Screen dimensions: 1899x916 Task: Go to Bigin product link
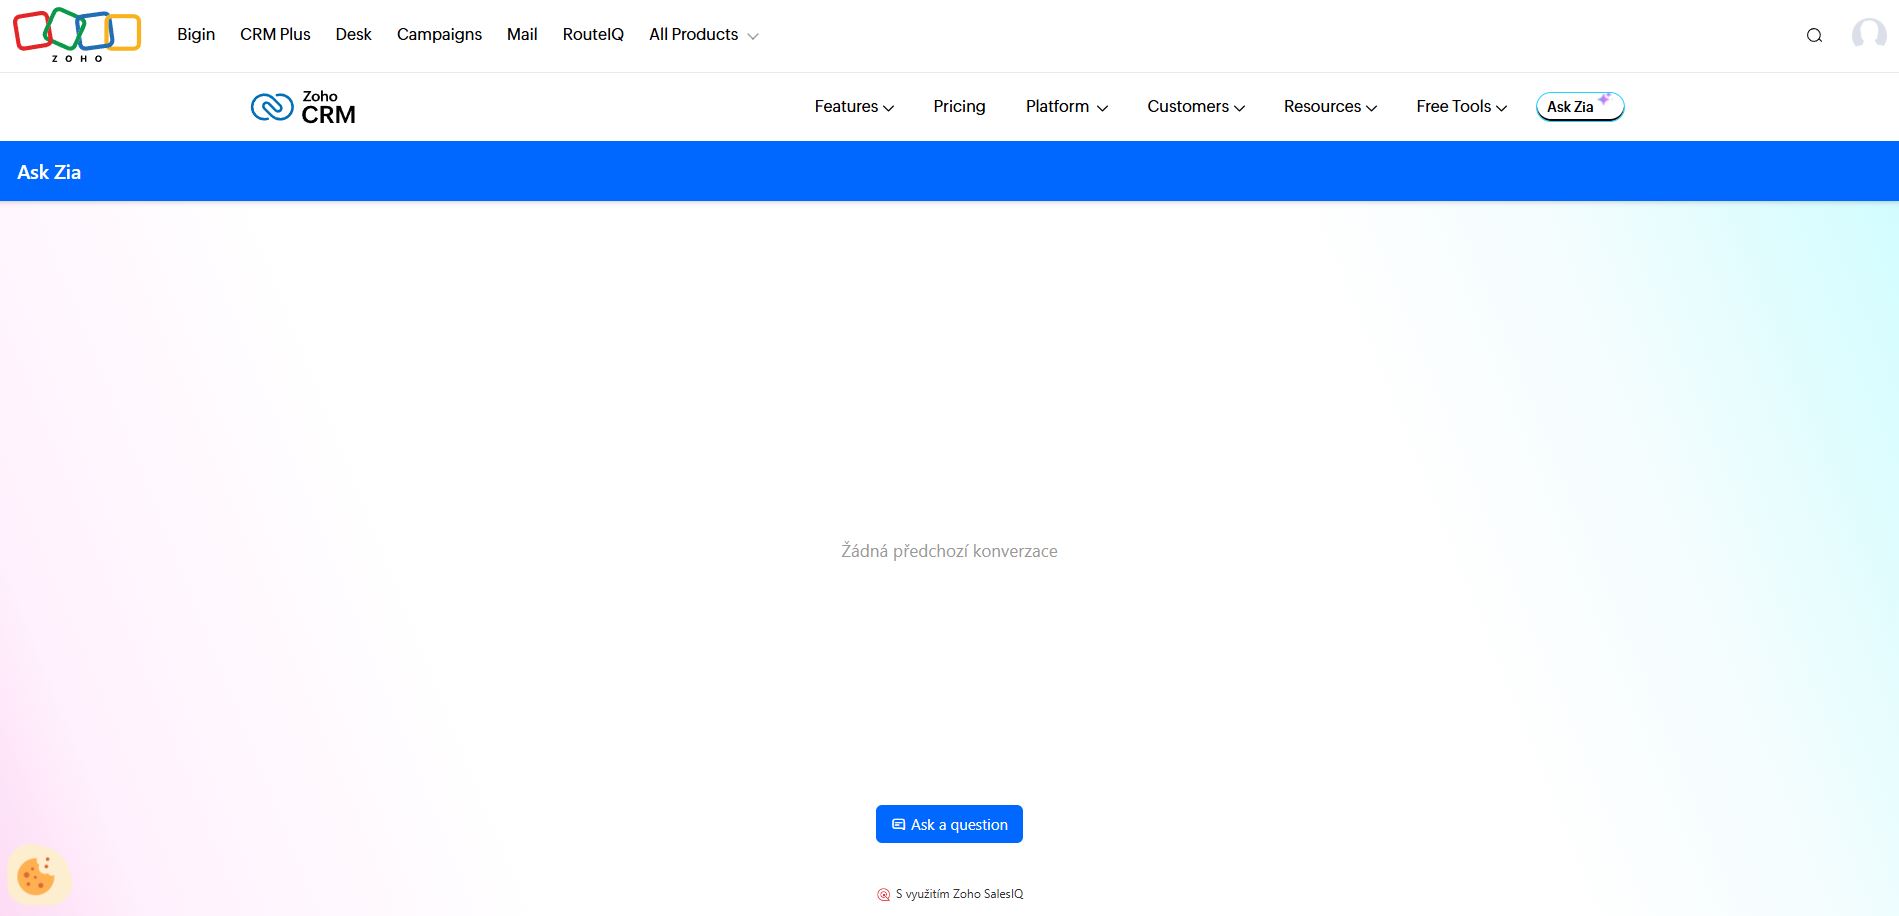click(196, 34)
